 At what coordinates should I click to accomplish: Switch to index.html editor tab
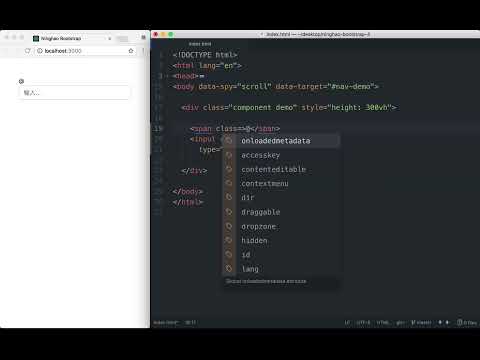[x=200, y=44]
